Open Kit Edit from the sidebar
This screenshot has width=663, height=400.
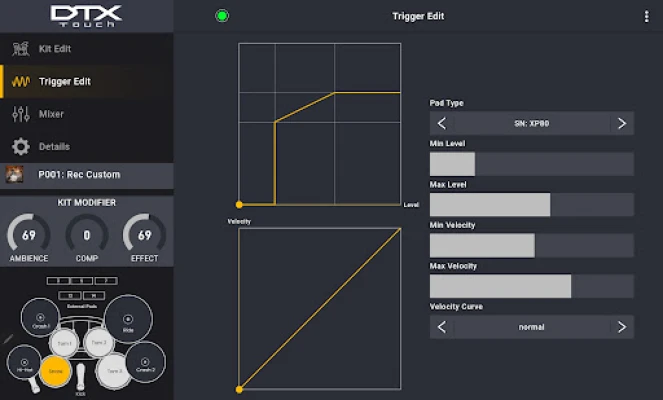(87, 49)
